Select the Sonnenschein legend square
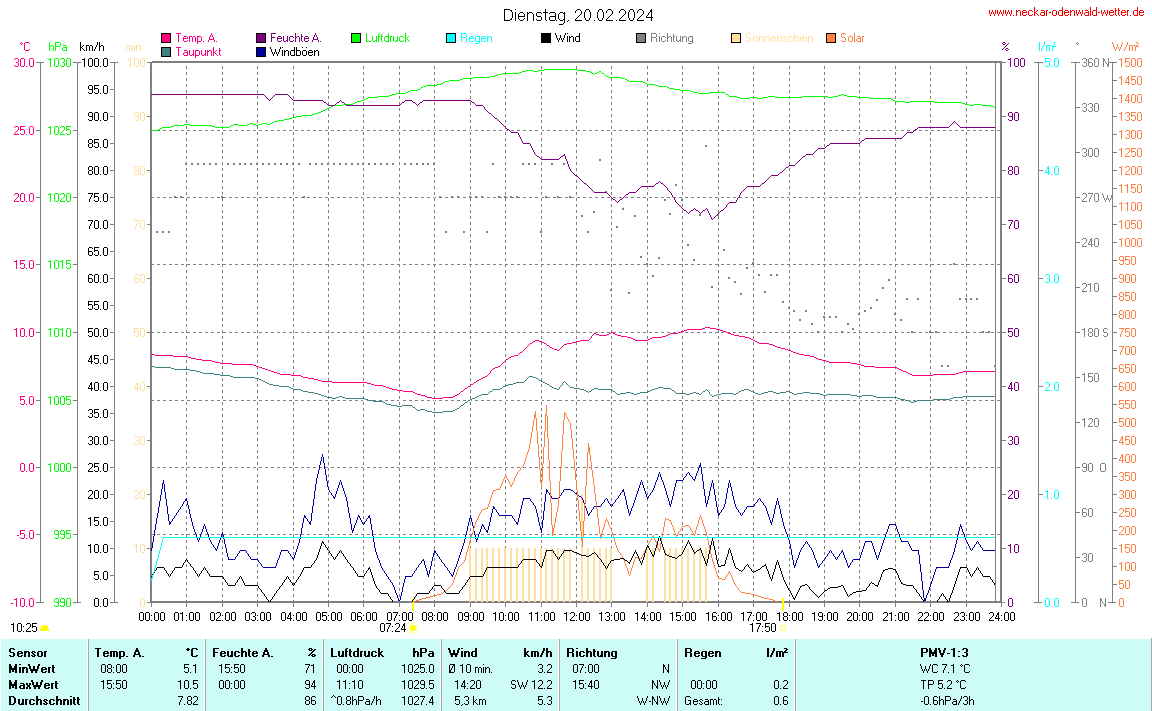 click(x=736, y=38)
